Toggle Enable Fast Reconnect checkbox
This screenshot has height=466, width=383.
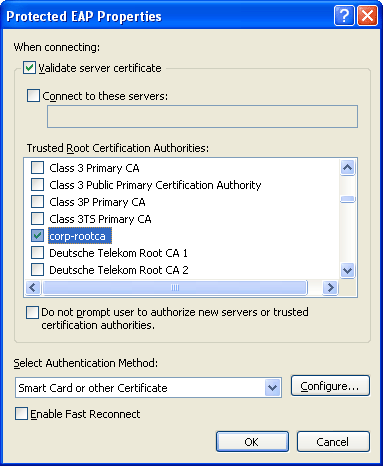tap(21, 414)
